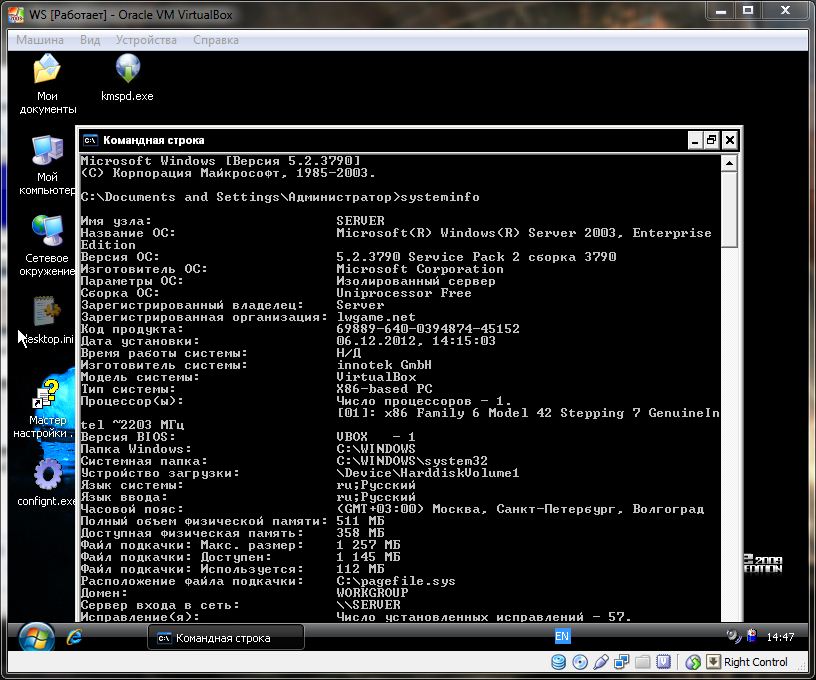Click the install date 06.12.2012, 14:15:03
This screenshot has width=816, height=680.
coord(416,341)
